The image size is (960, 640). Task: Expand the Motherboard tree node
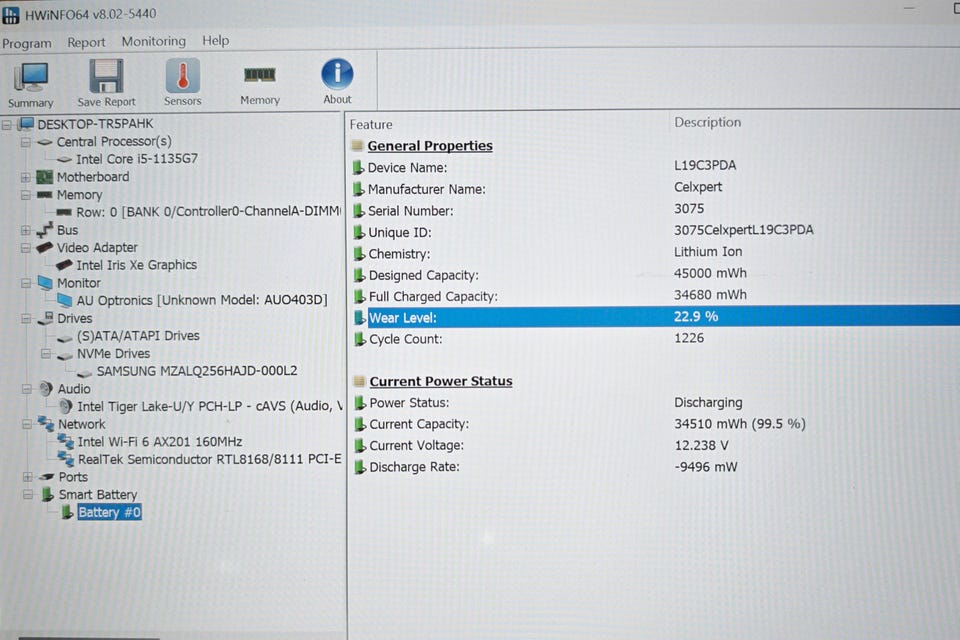coord(26,178)
